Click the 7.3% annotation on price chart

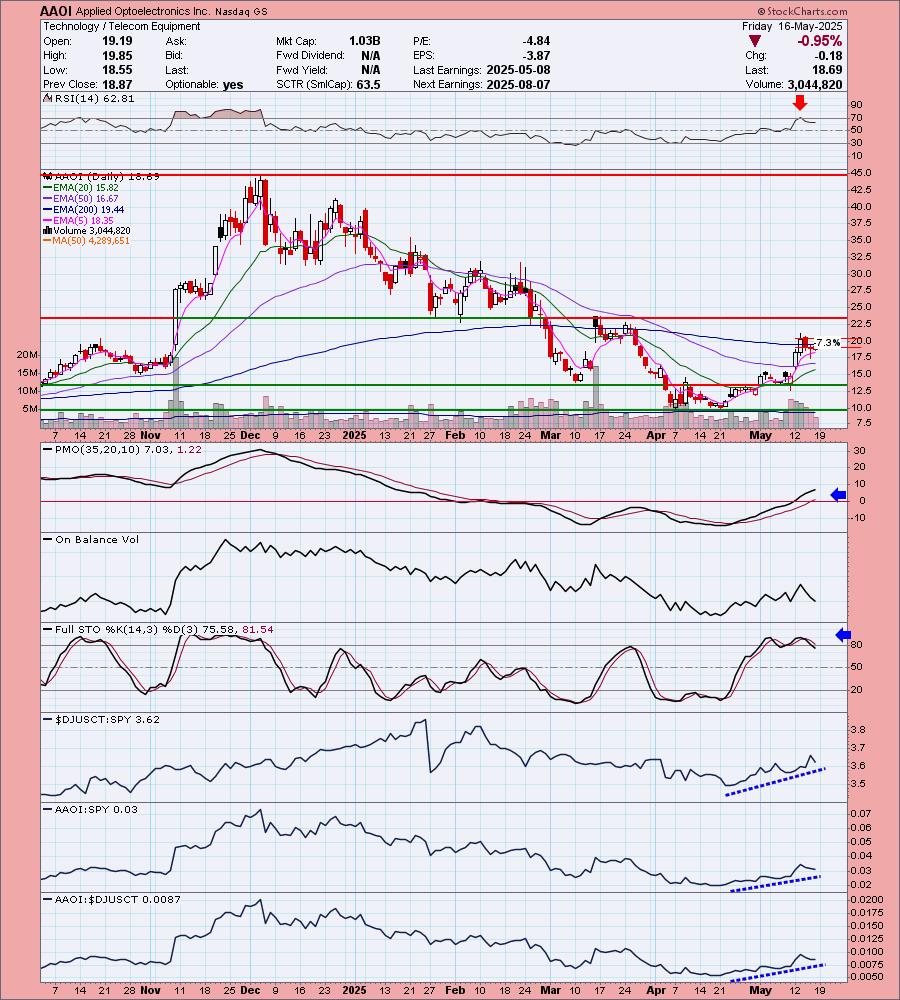(828, 342)
